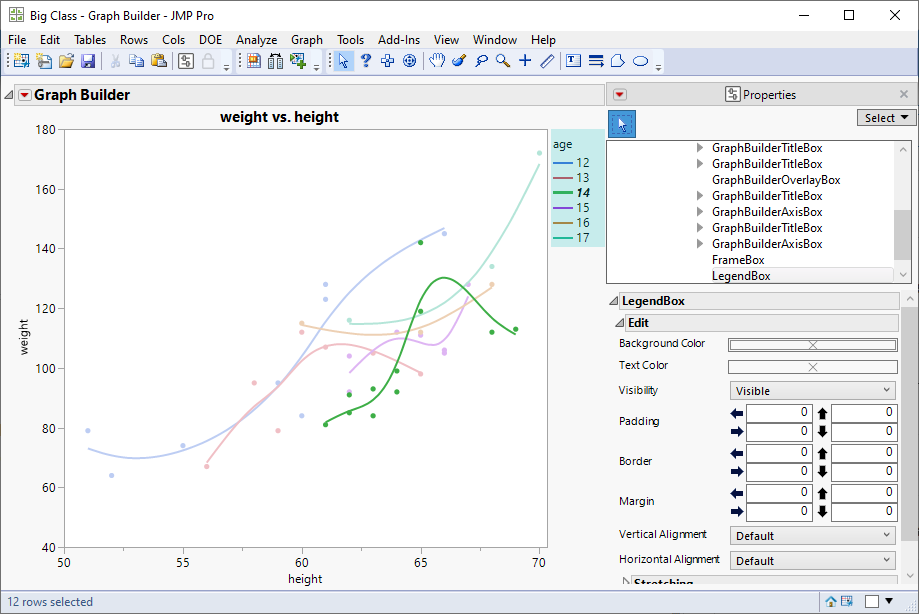
Task: Expand the Vertical Alignment combo box
Action: (812, 536)
